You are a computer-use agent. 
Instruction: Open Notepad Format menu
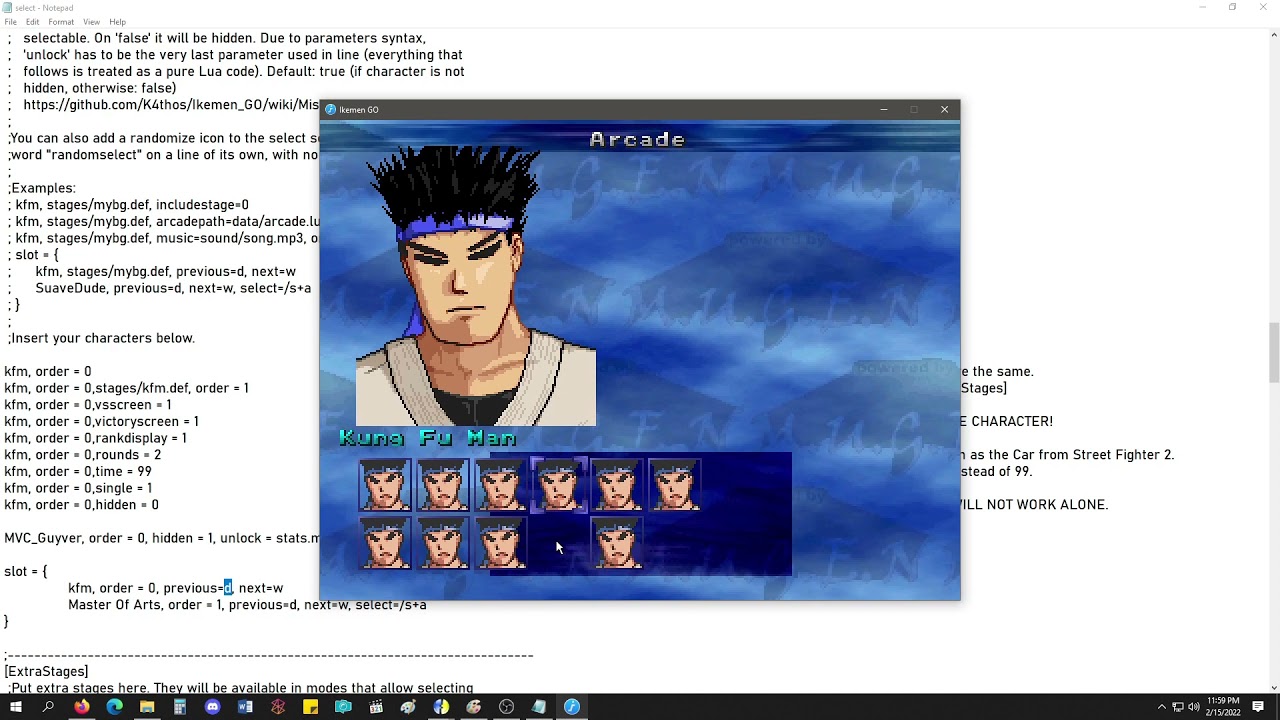(x=61, y=22)
